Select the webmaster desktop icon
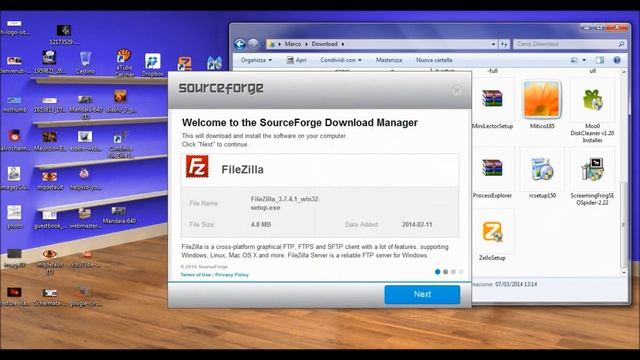 (84, 218)
